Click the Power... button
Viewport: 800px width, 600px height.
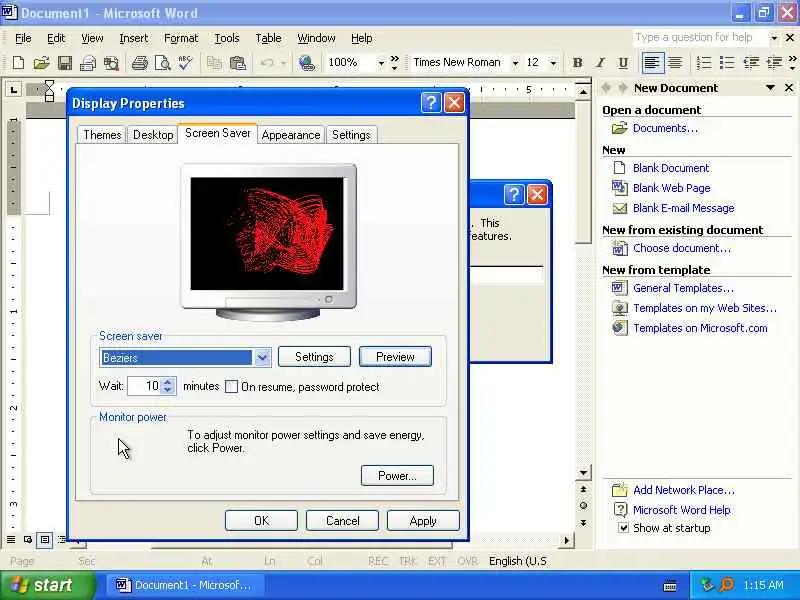[x=397, y=476]
